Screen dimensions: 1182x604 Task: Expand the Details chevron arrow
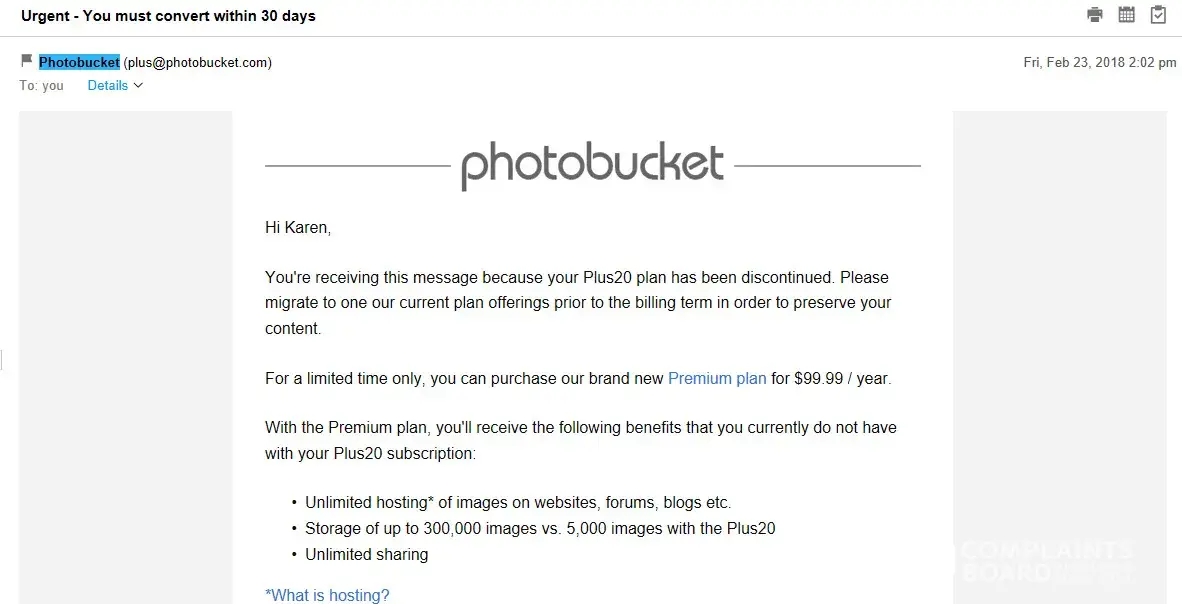tap(138, 86)
